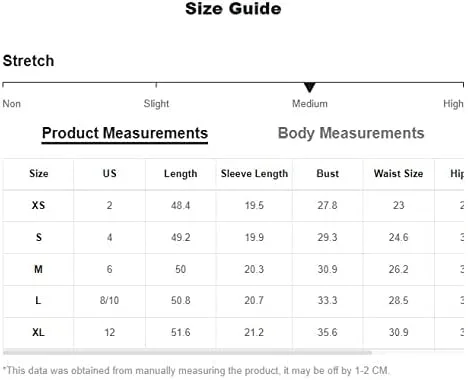Click the horizontal table scrollbar

[x=187, y=352]
